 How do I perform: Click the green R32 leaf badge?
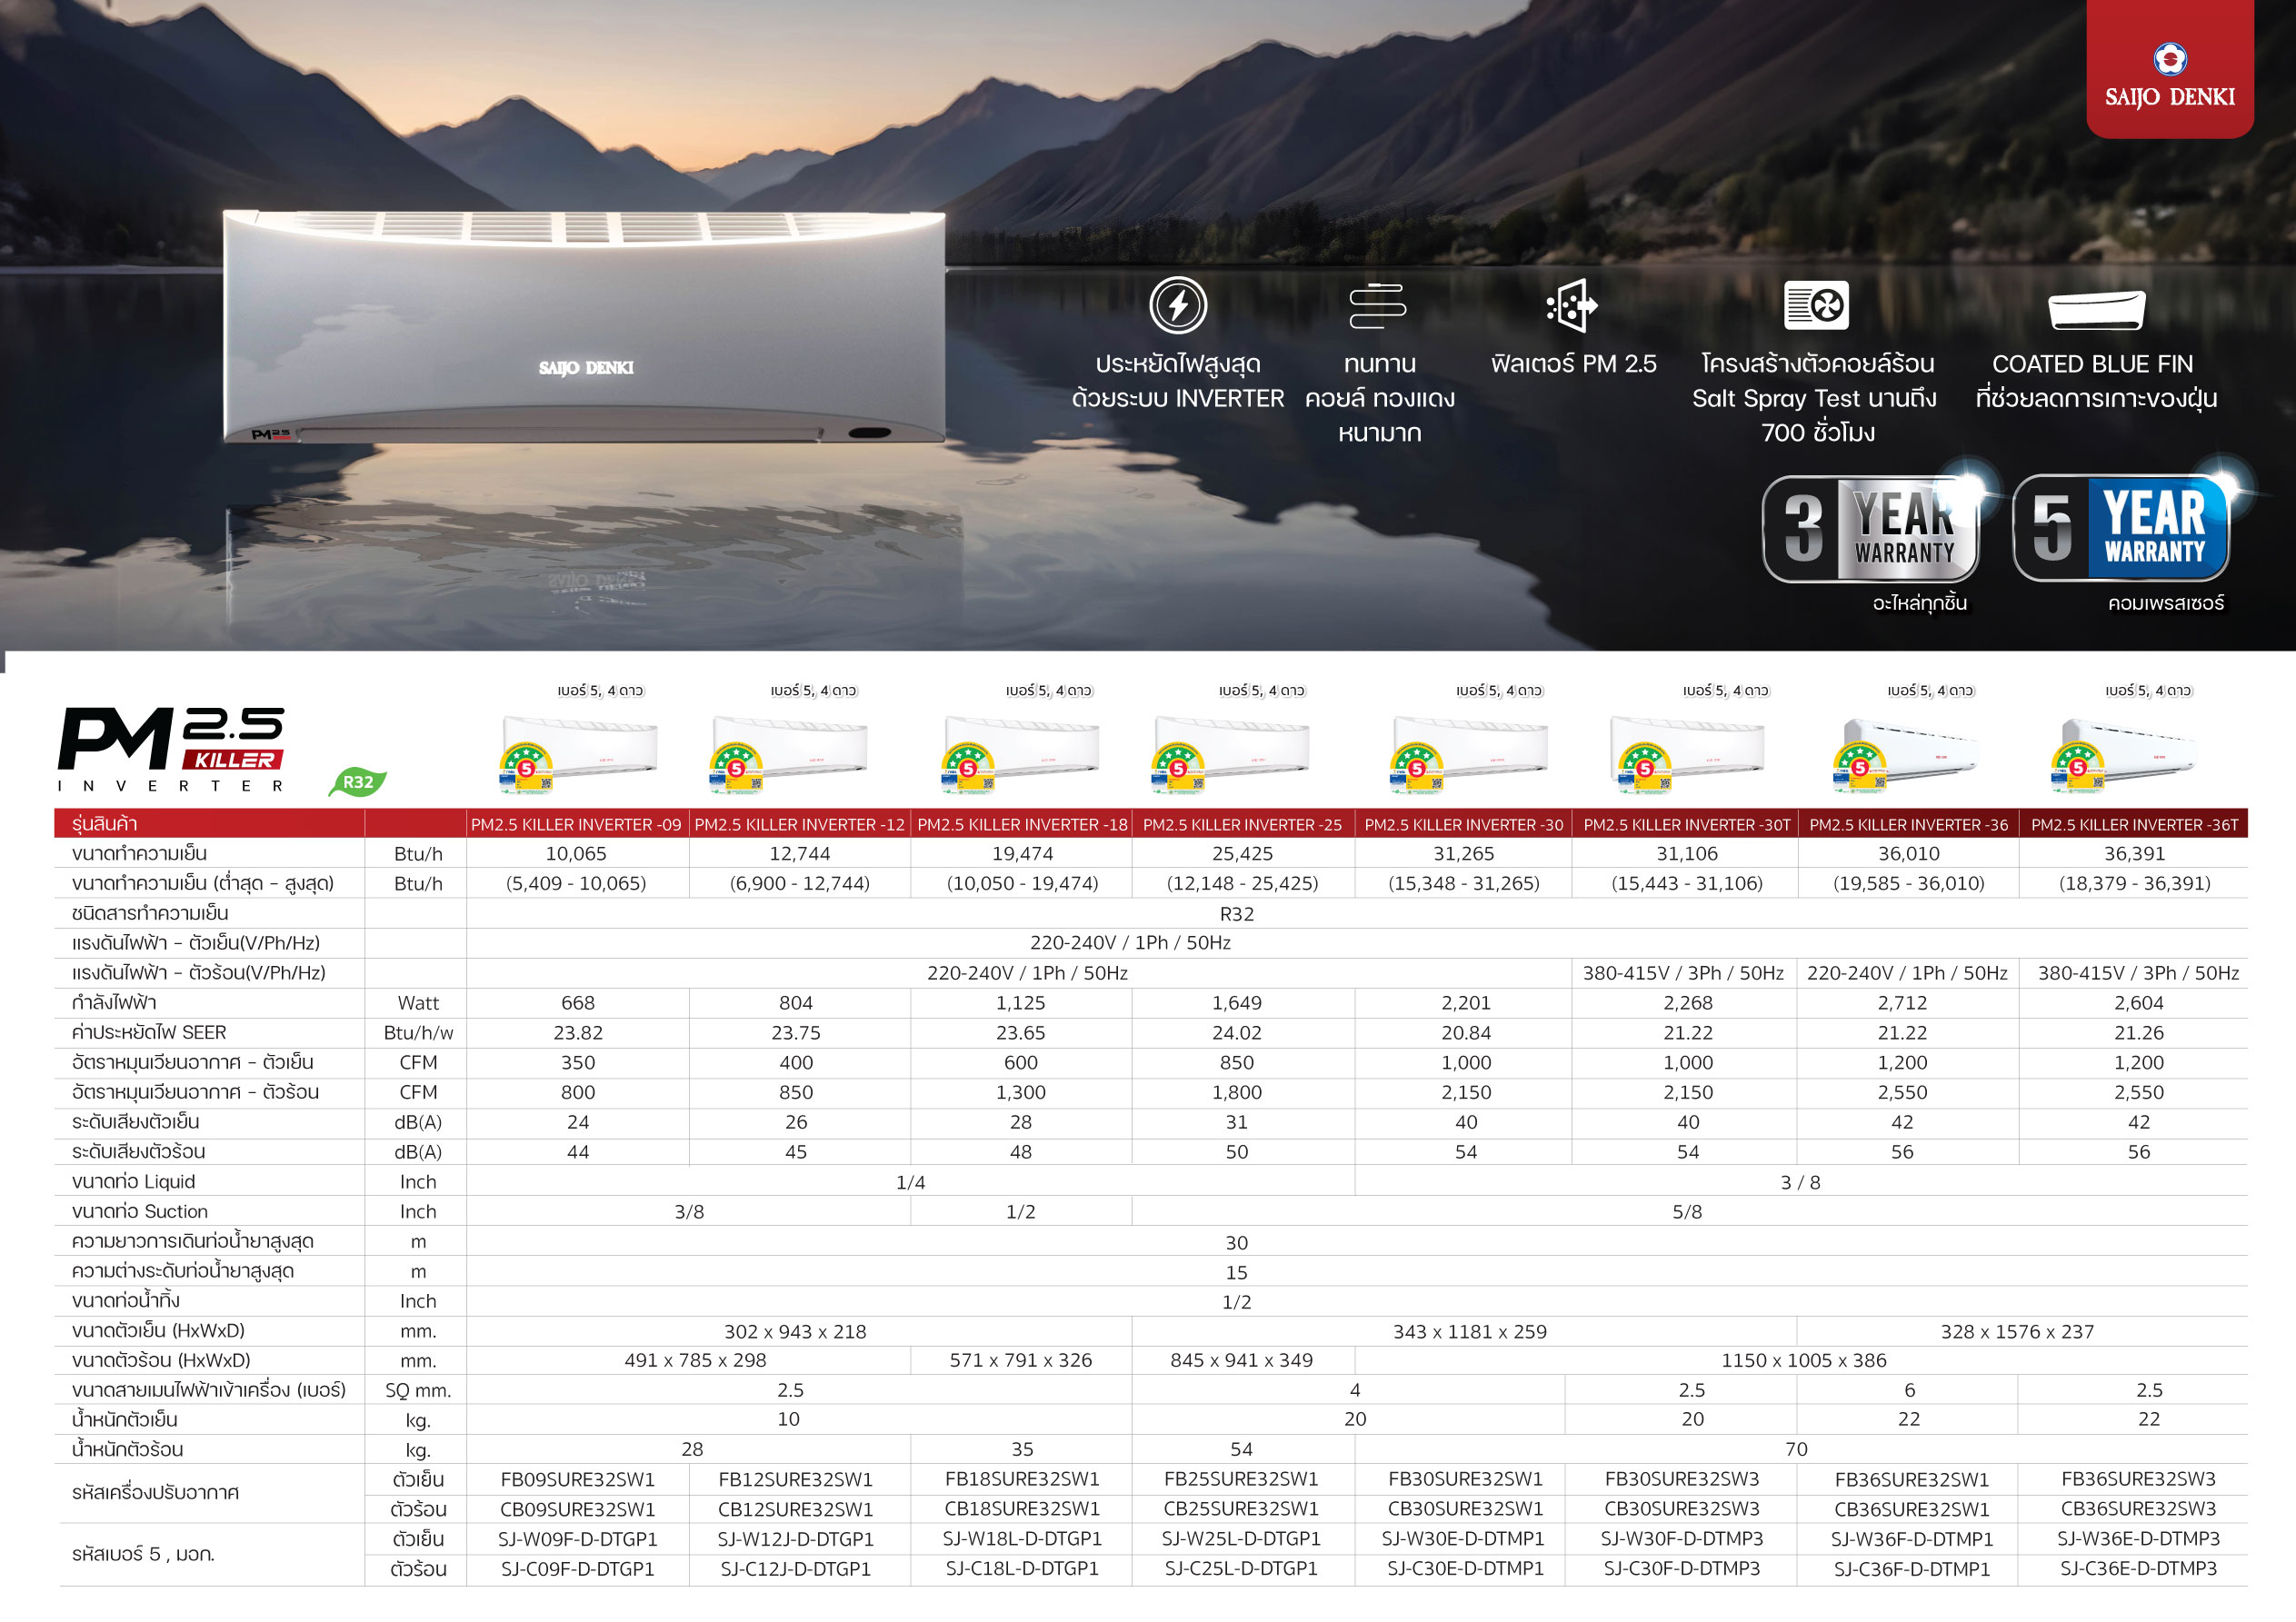point(357,782)
